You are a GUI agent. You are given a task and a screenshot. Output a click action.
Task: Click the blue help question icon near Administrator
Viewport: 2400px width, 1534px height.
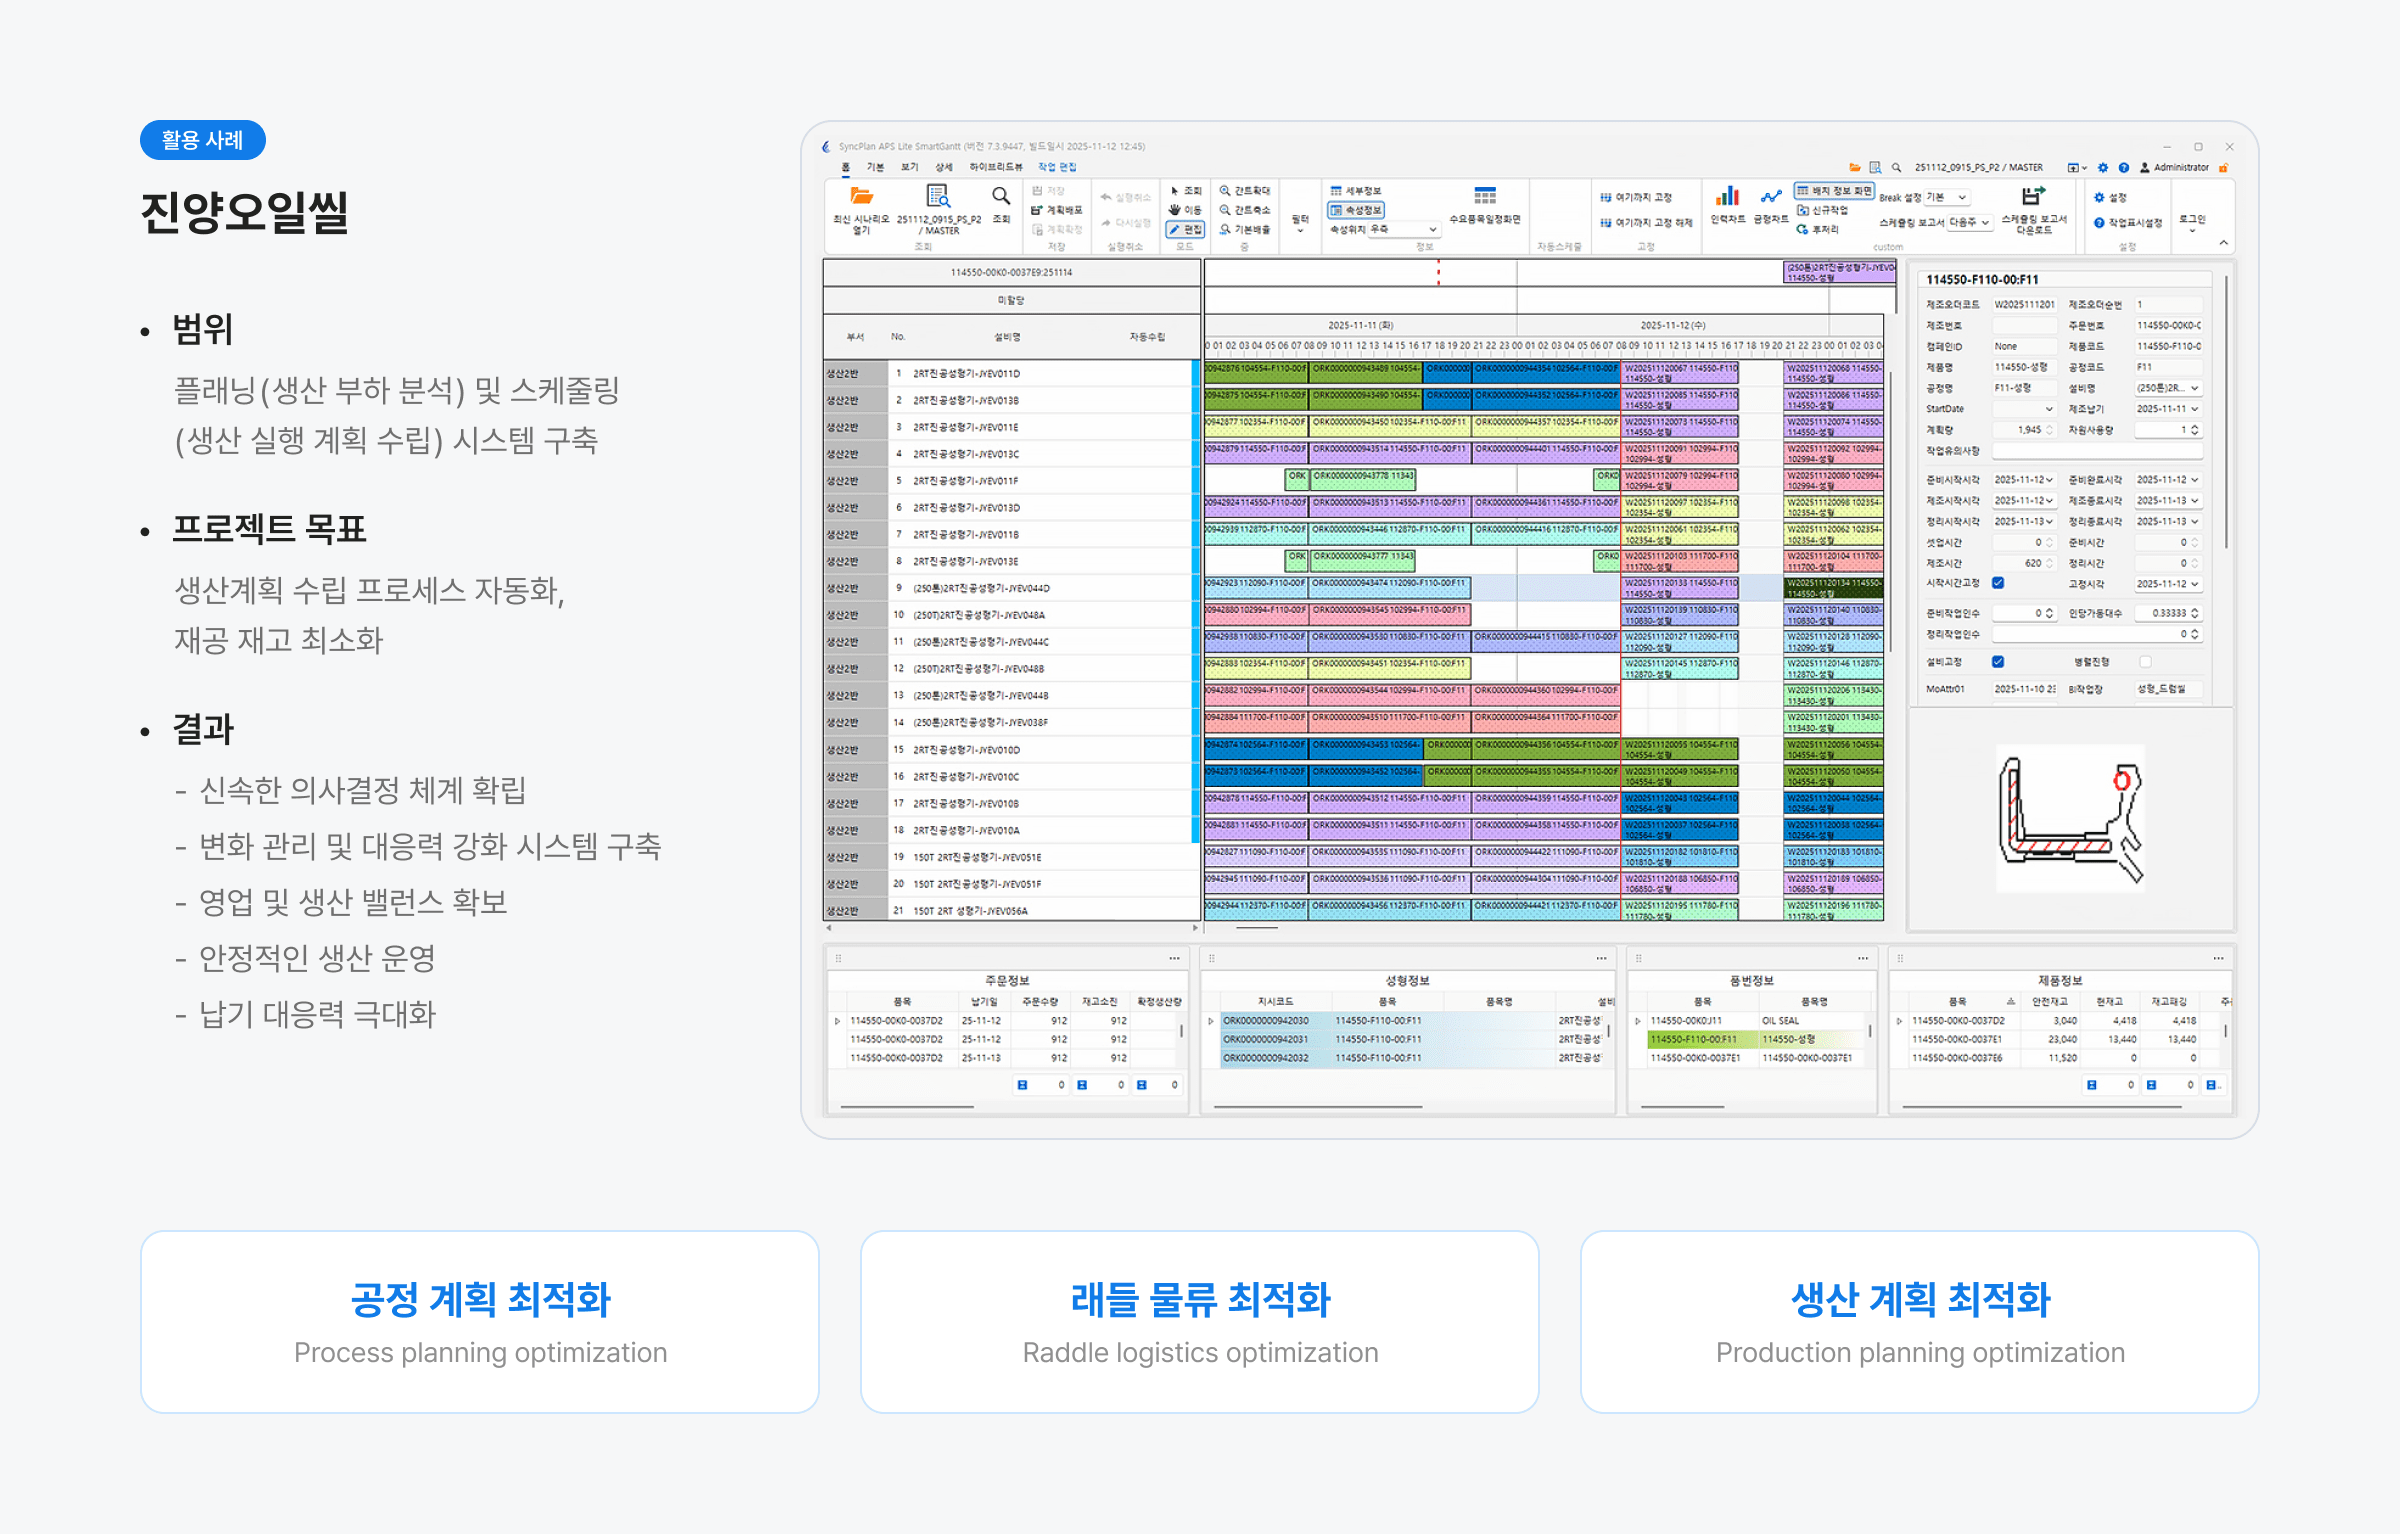(x=2124, y=168)
